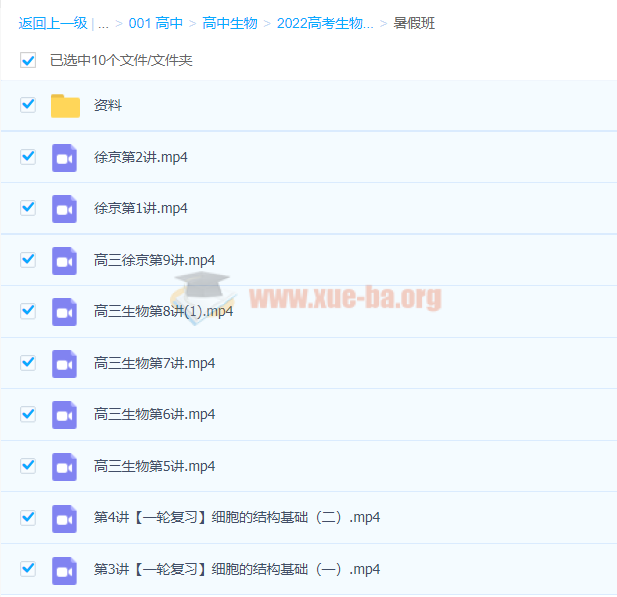The width and height of the screenshot is (617, 597).
Task: Click the video icon beside 徐京第2讲.mp4
Action: 65,157
